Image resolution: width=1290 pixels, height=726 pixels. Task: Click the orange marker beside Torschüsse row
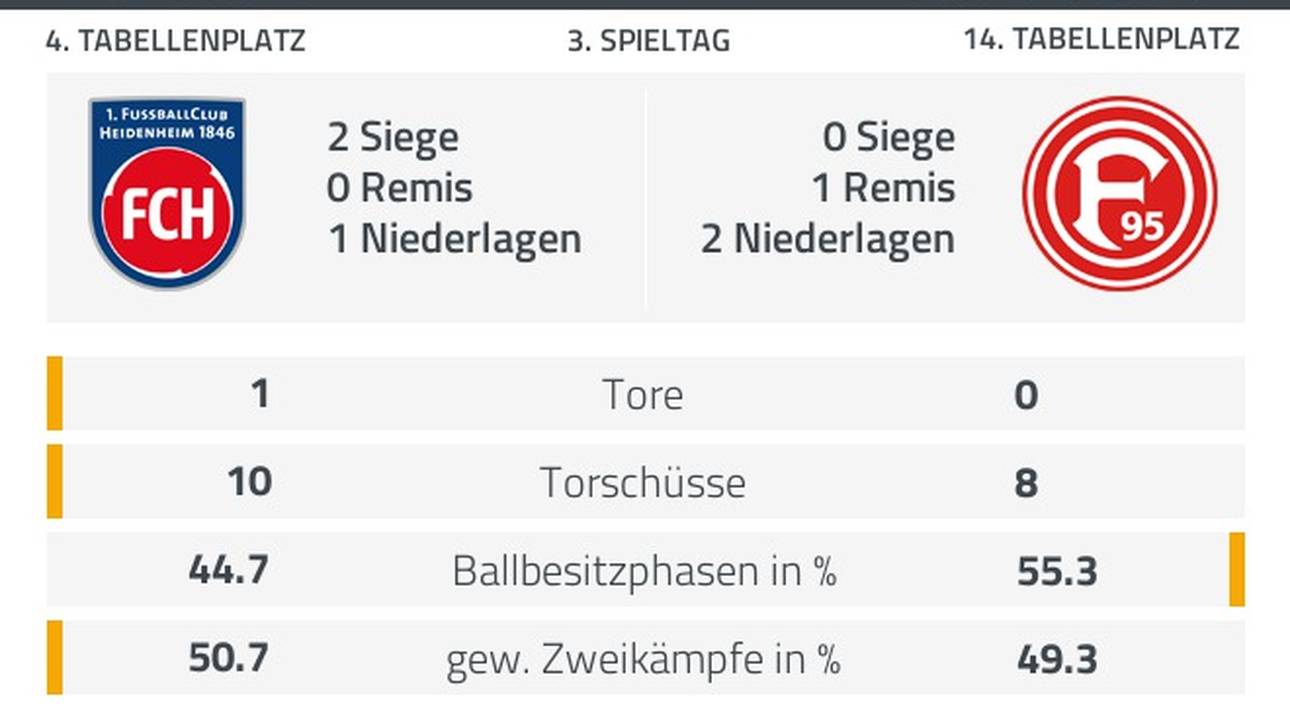pyautogui.click(x=54, y=481)
